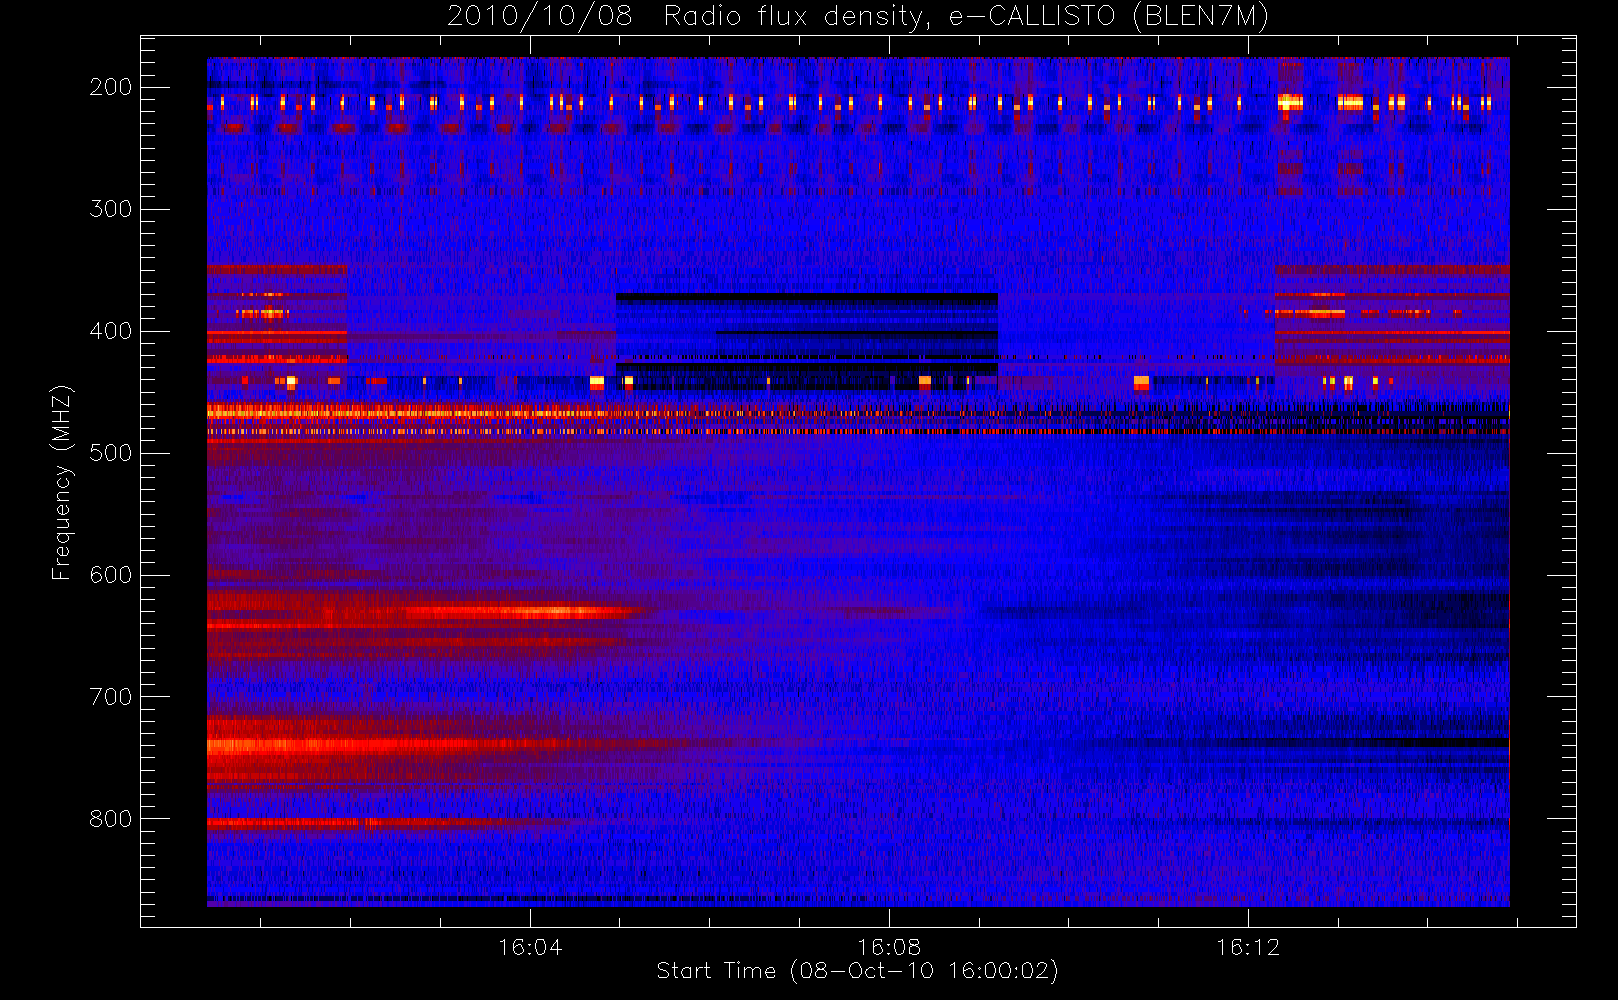Click the 16:04 time tick label
Screen dimensions: 1618x1000
pyautogui.click(x=530, y=947)
